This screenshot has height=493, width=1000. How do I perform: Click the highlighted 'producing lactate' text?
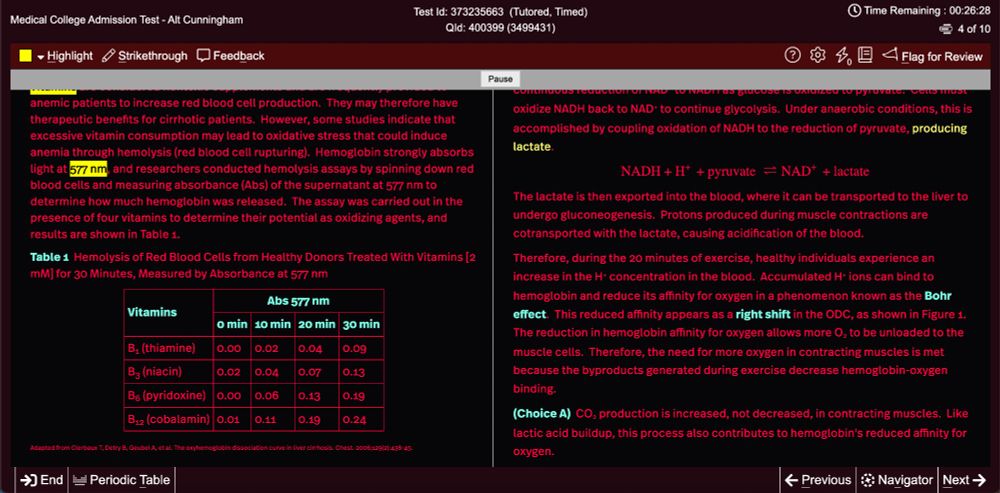[740, 137]
